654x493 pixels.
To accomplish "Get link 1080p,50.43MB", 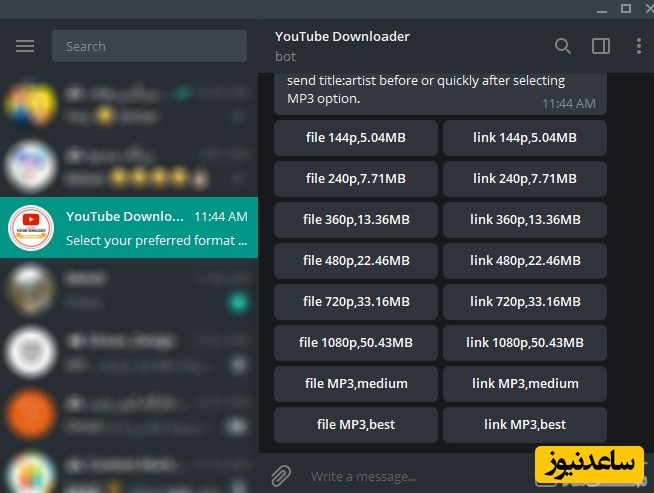I will (525, 343).
